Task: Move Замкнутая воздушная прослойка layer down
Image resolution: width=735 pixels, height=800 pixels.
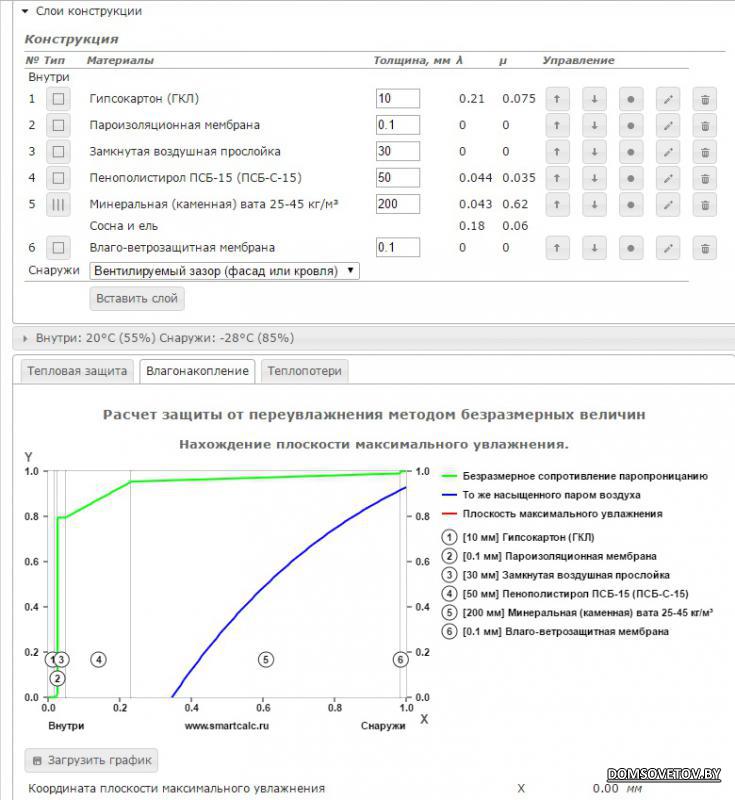Action: click(x=594, y=152)
